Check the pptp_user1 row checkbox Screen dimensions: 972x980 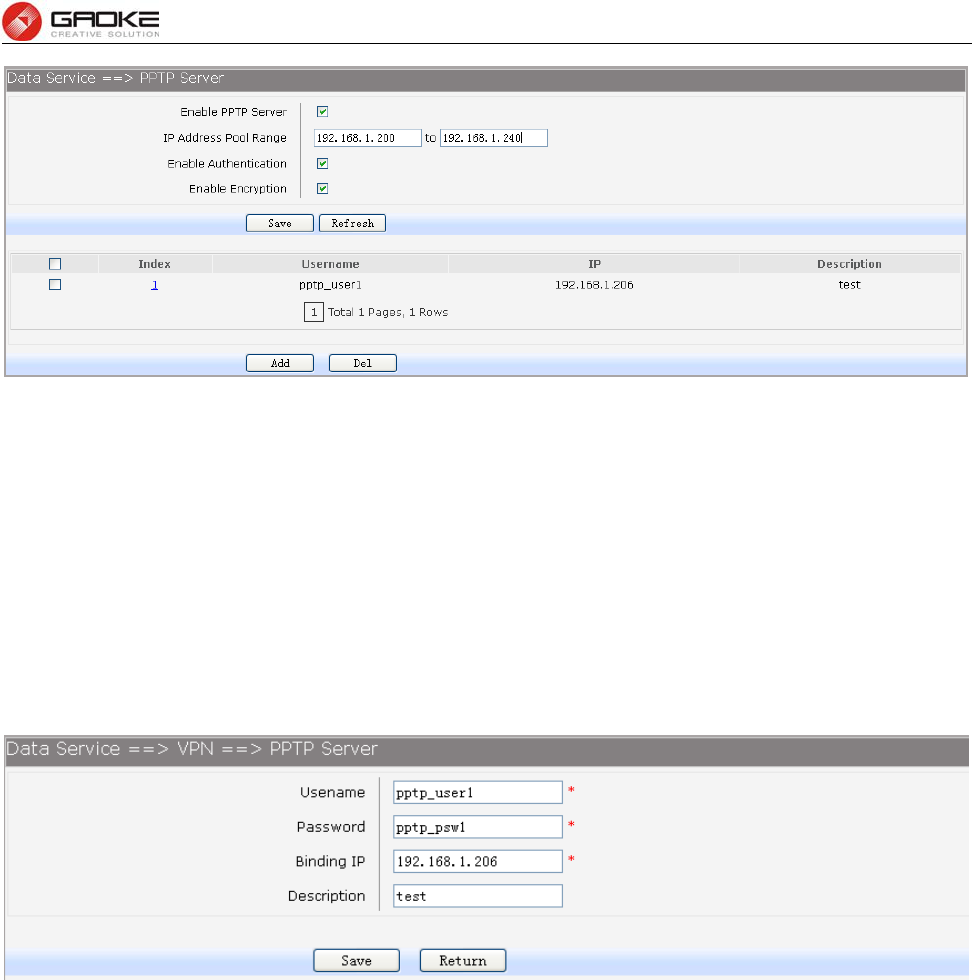tap(55, 284)
